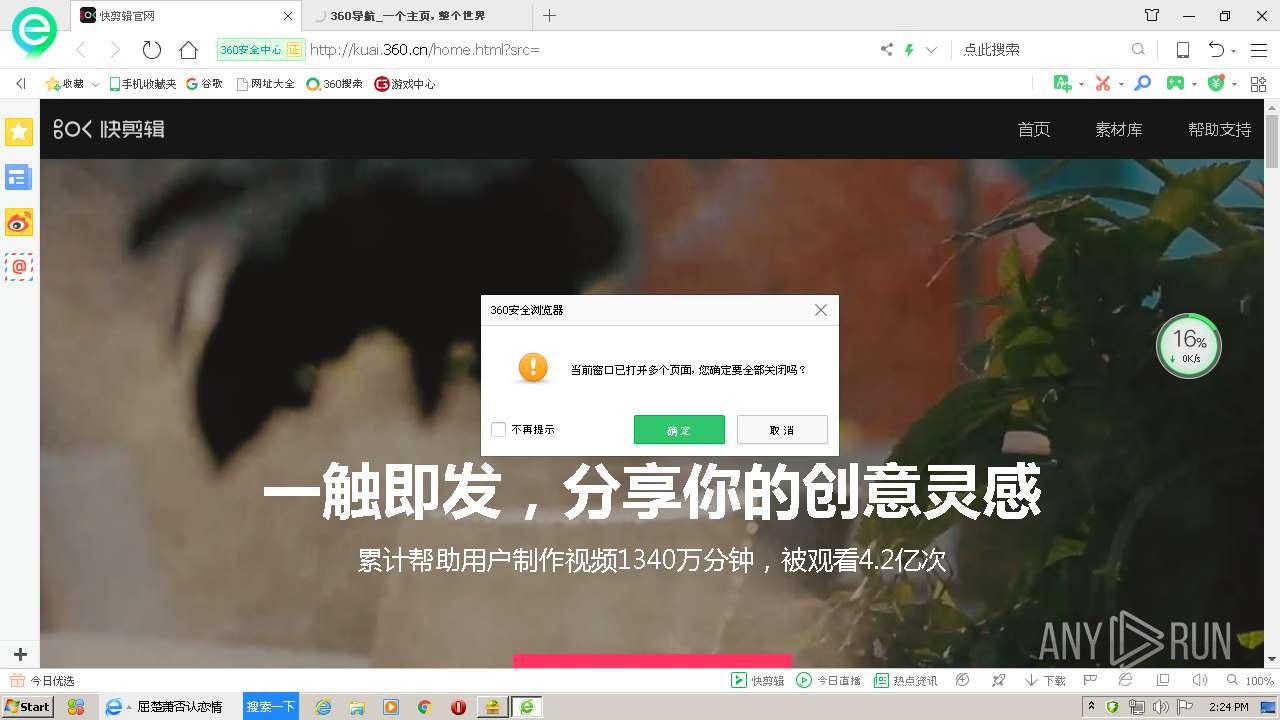Open the Windows Start menu
1280x720 pixels.
pos(27,707)
